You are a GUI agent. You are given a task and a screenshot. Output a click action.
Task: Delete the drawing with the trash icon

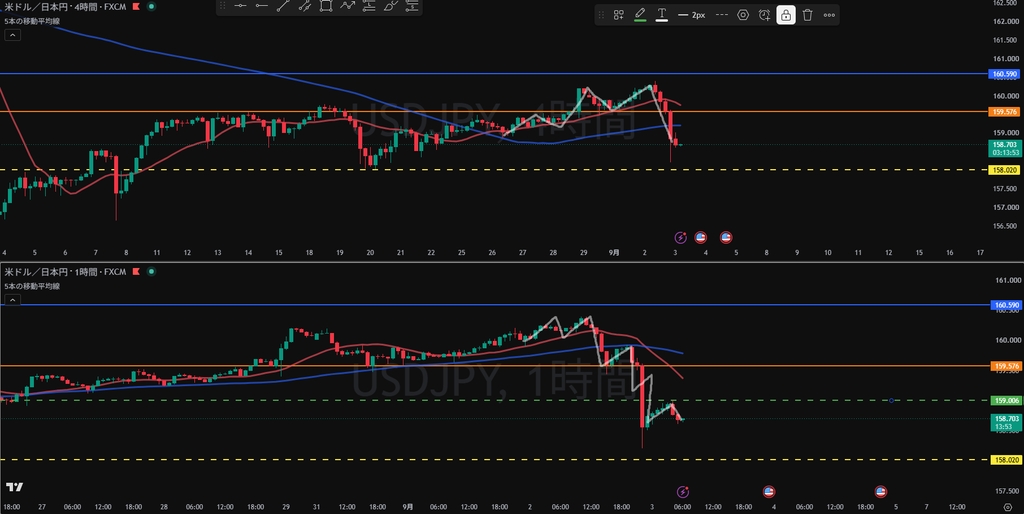808,15
